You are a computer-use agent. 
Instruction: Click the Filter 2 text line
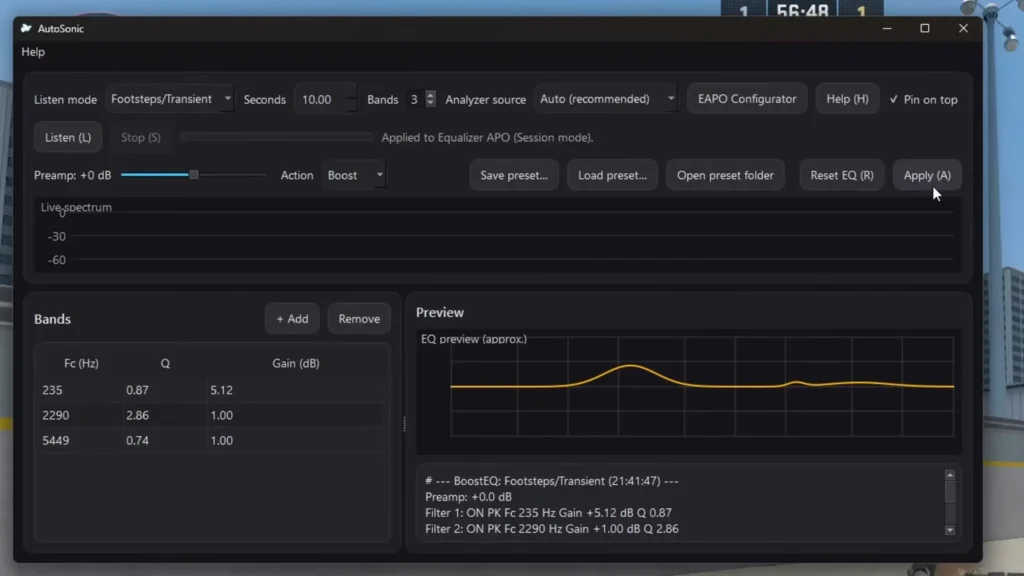pos(552,529)
